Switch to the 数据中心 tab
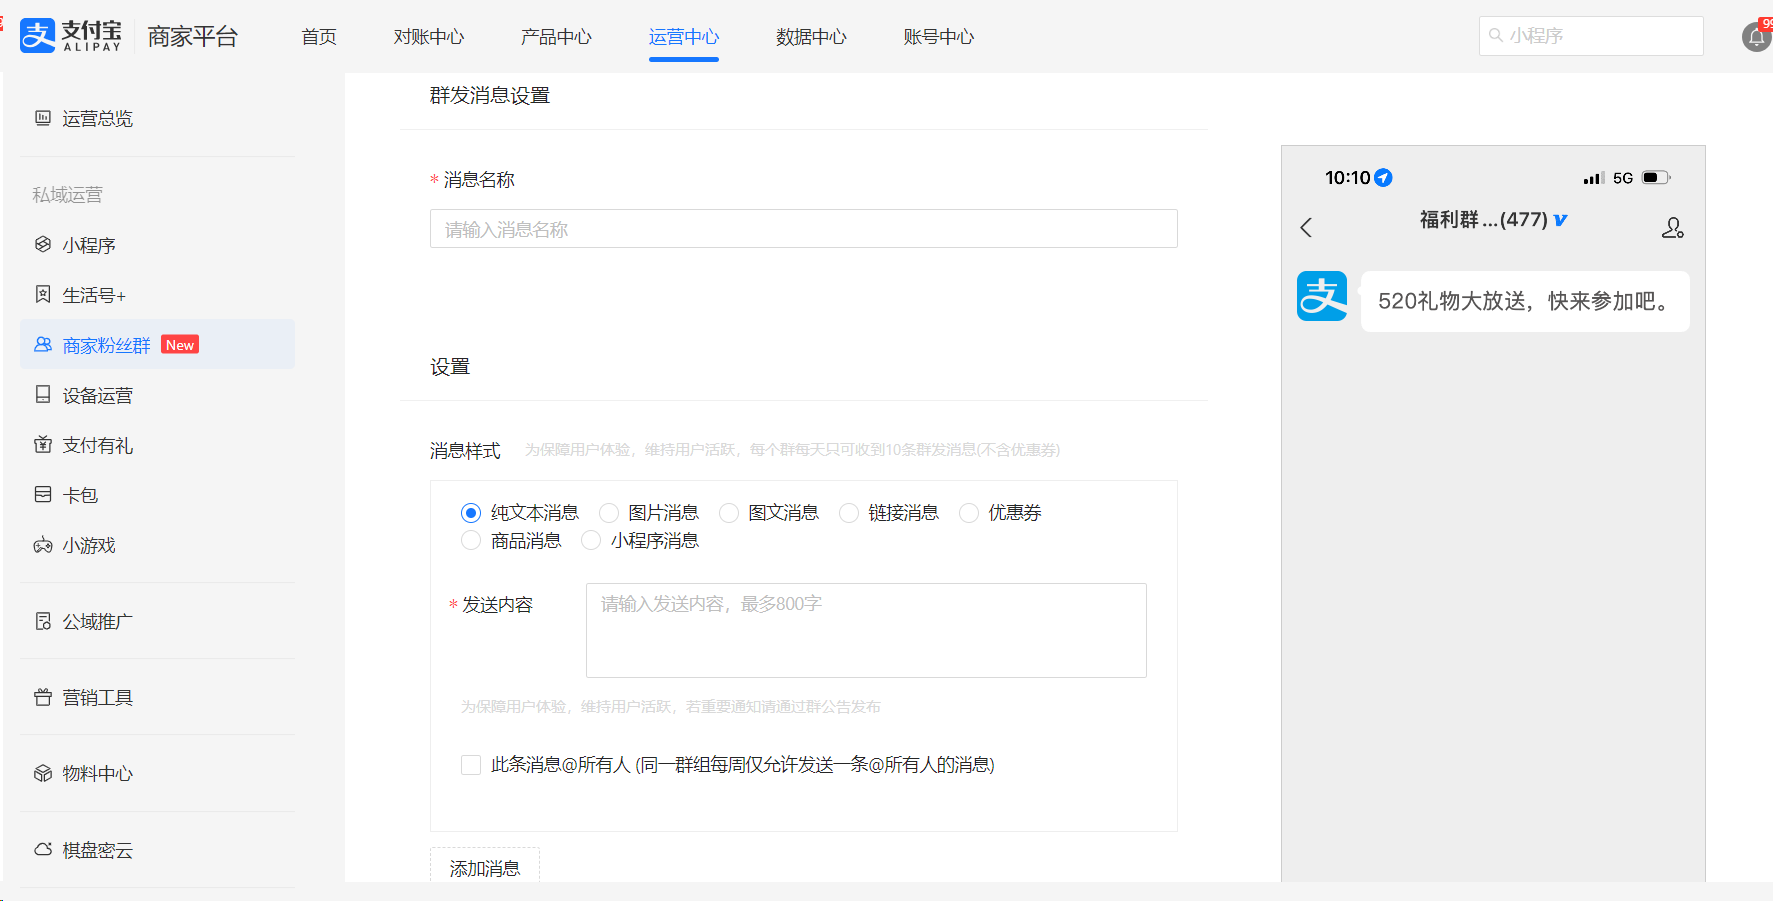This screenshot has width=1773, height=901. coord(810,37)
